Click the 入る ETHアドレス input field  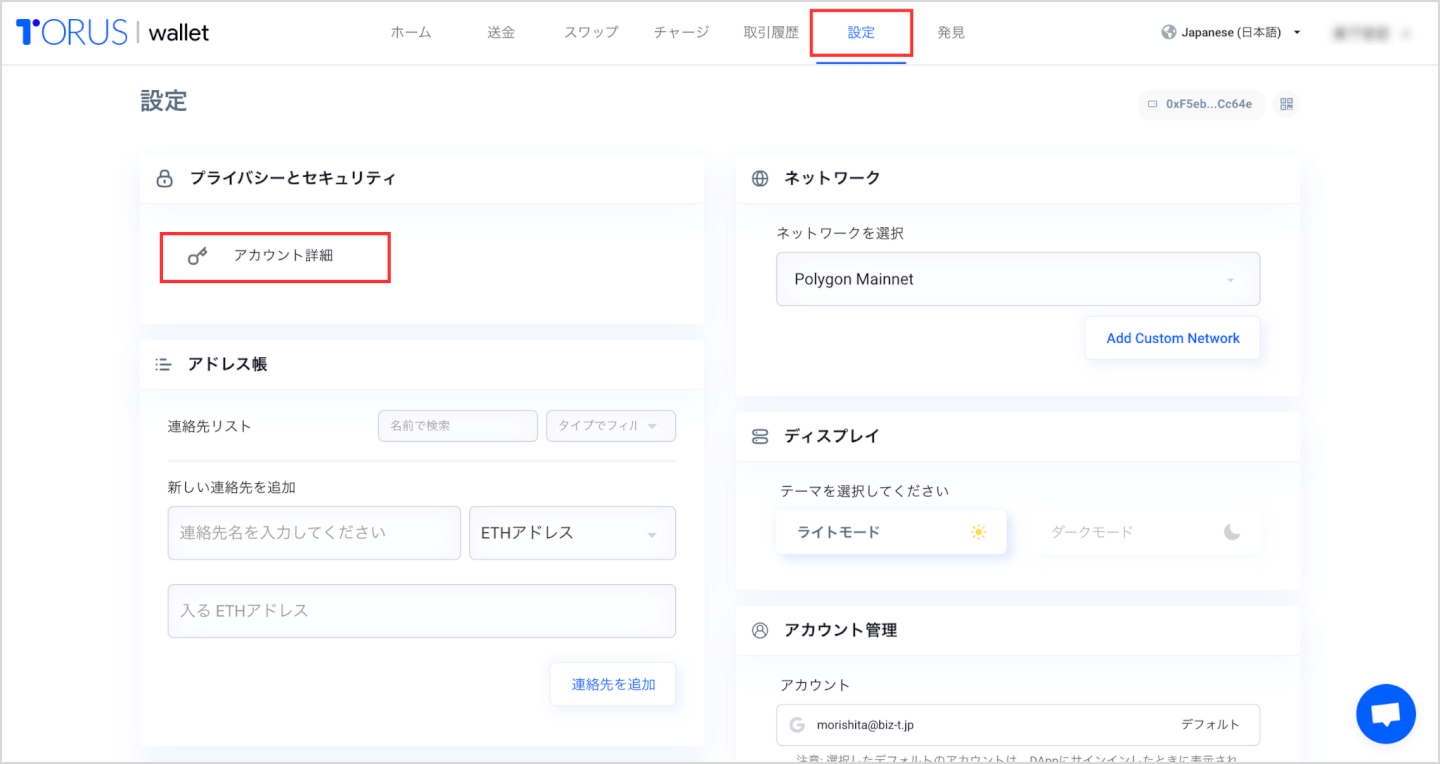coord(421,610)
